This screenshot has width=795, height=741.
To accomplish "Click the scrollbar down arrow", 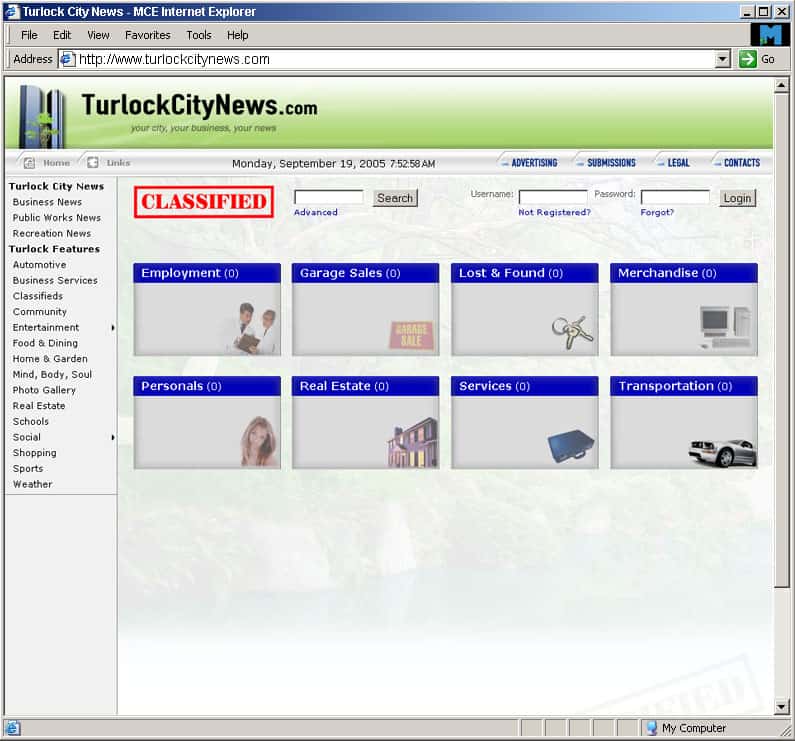I will [x=781, y=705].
